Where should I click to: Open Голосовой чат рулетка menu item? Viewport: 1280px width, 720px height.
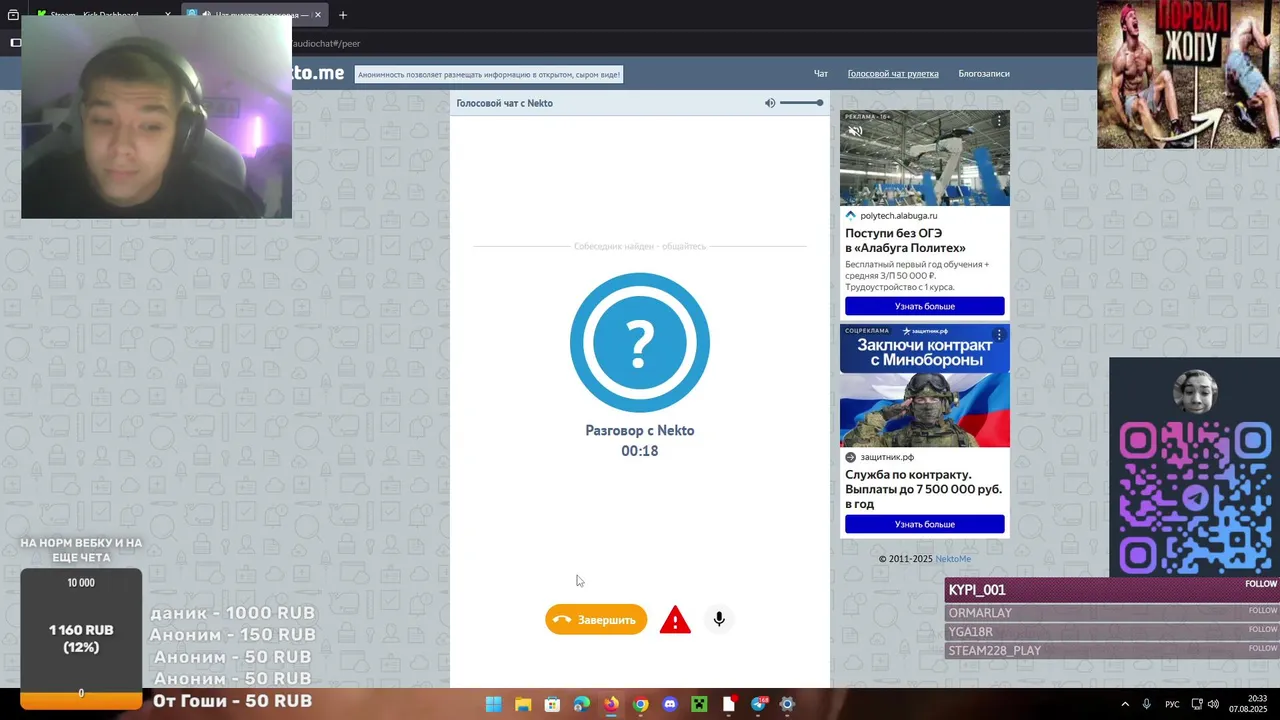[893, 74]
